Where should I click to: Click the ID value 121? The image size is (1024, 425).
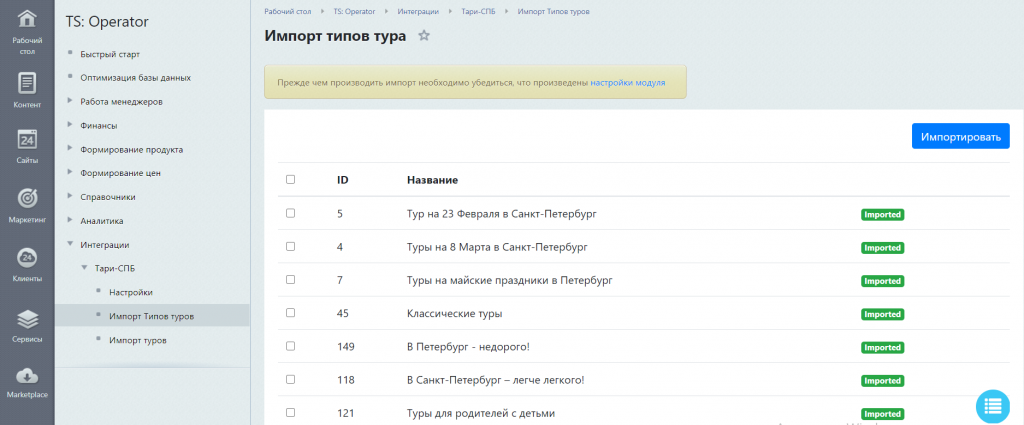tap(345, 413)
